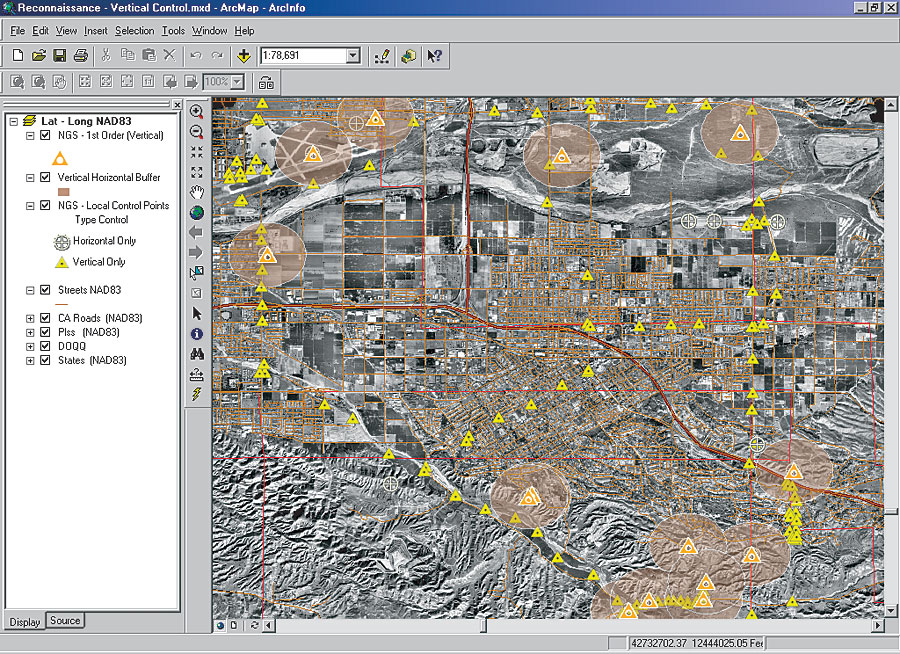The width and height of the screenshot is (900, 654).
Task: Select the Zoom In tool
Action: pyautogui.click(x=196, y=112)
